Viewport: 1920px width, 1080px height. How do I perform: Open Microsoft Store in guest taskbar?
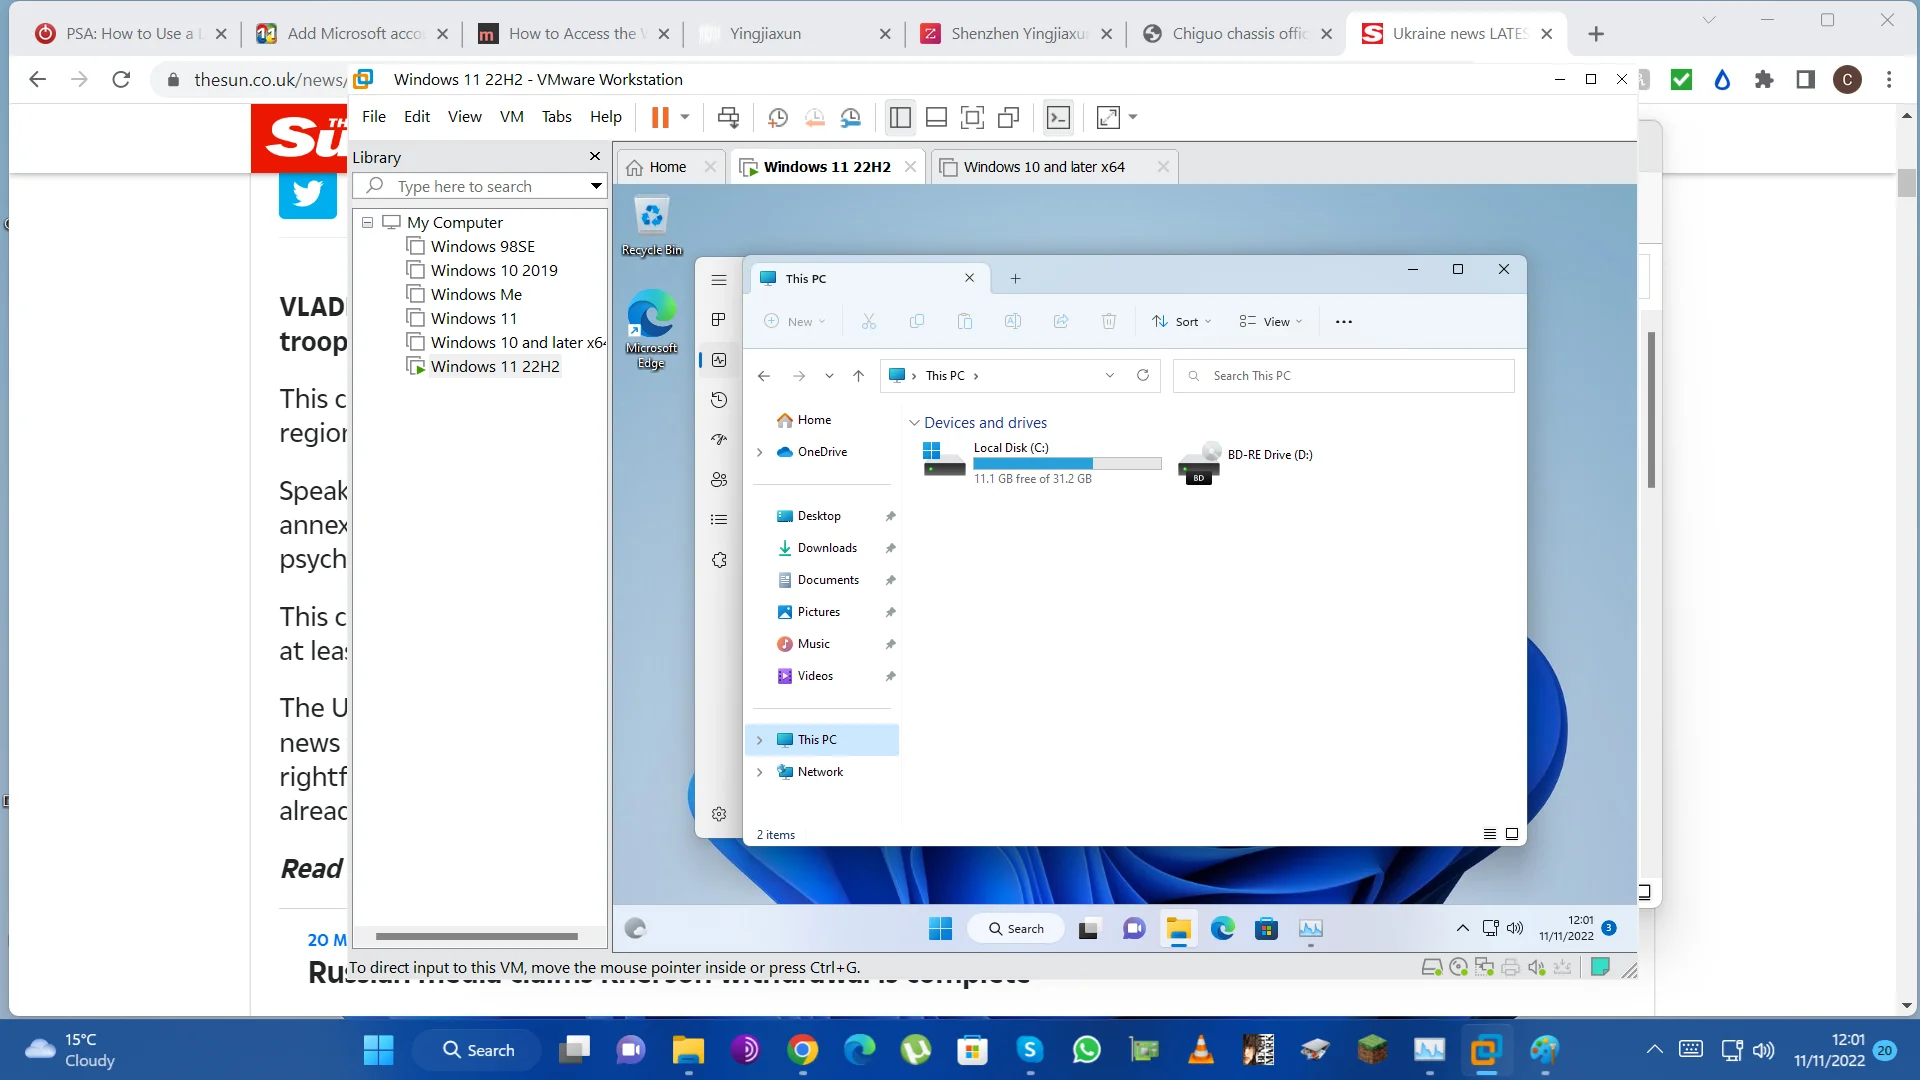point(1267,929)
